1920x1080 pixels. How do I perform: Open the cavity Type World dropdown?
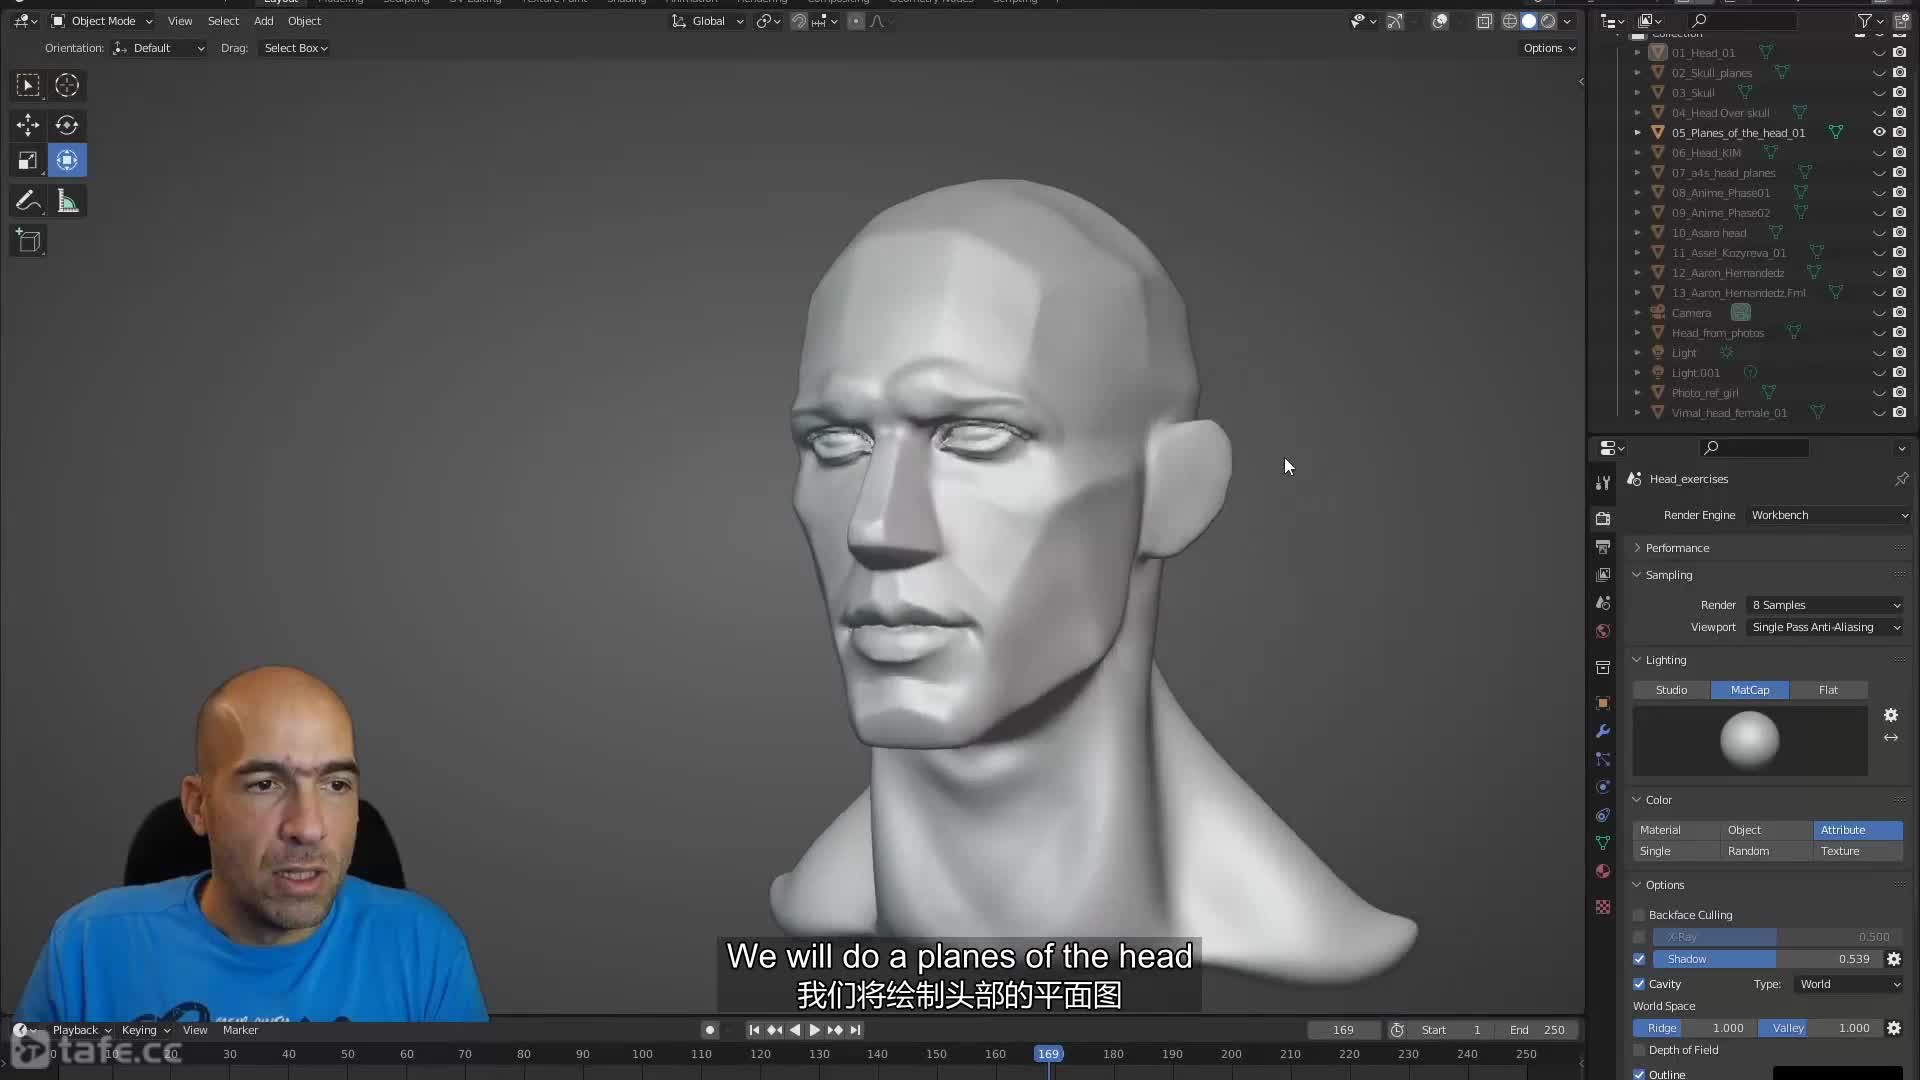(1849, 984)
